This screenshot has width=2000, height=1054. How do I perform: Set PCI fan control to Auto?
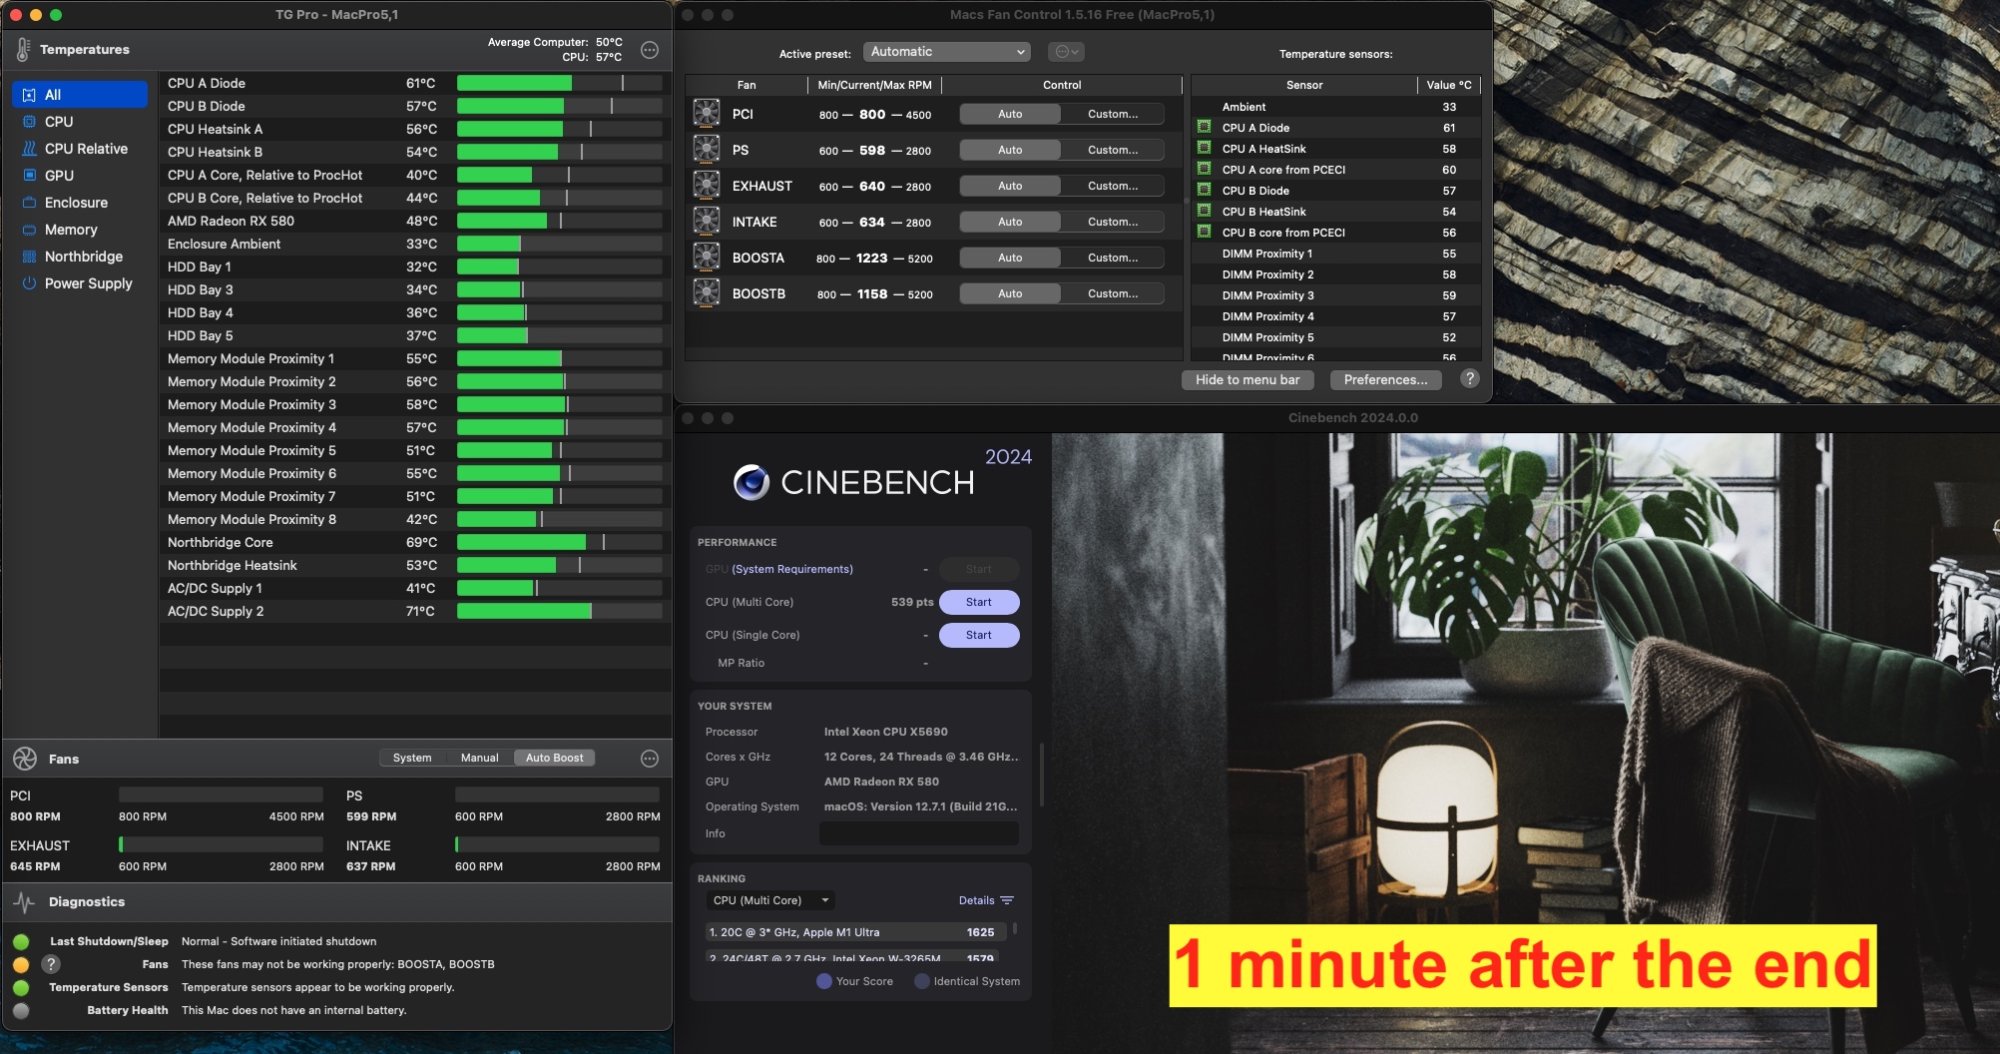tap(1010, 114)
